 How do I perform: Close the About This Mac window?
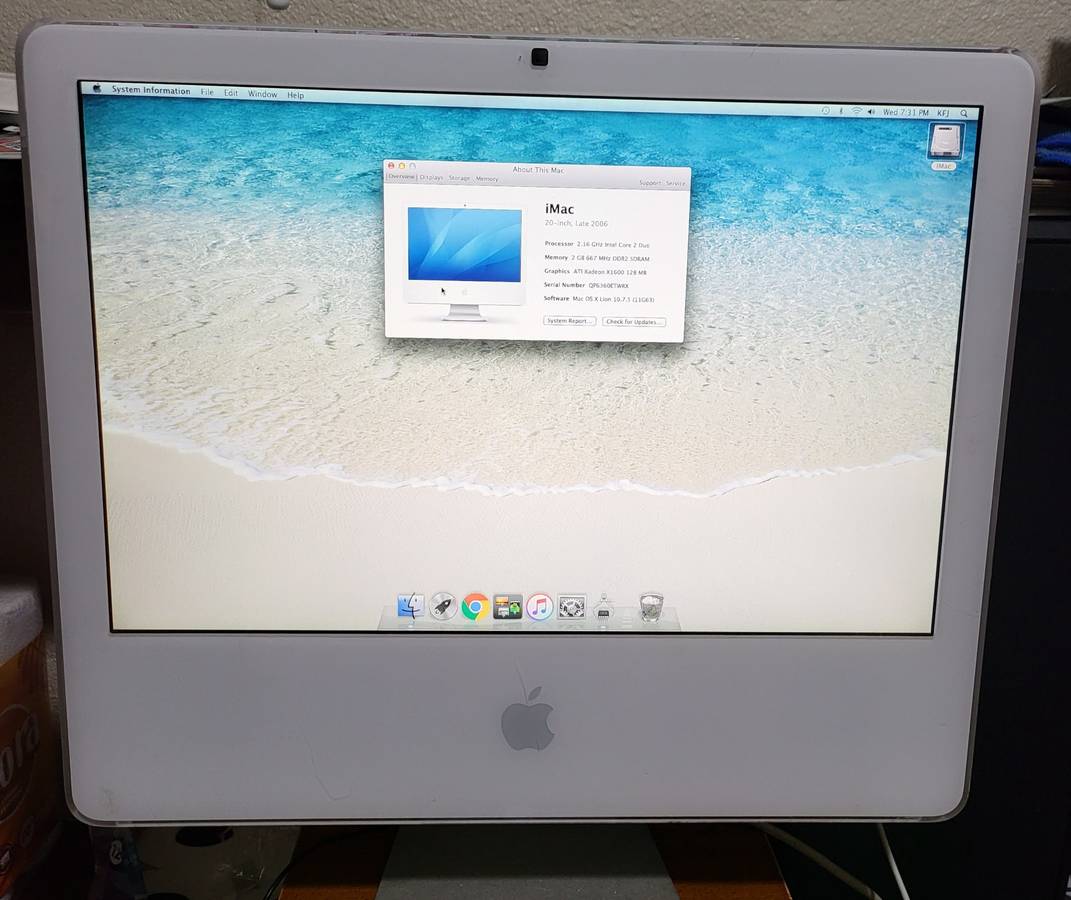pyautogui.click(x=391, y=166)
